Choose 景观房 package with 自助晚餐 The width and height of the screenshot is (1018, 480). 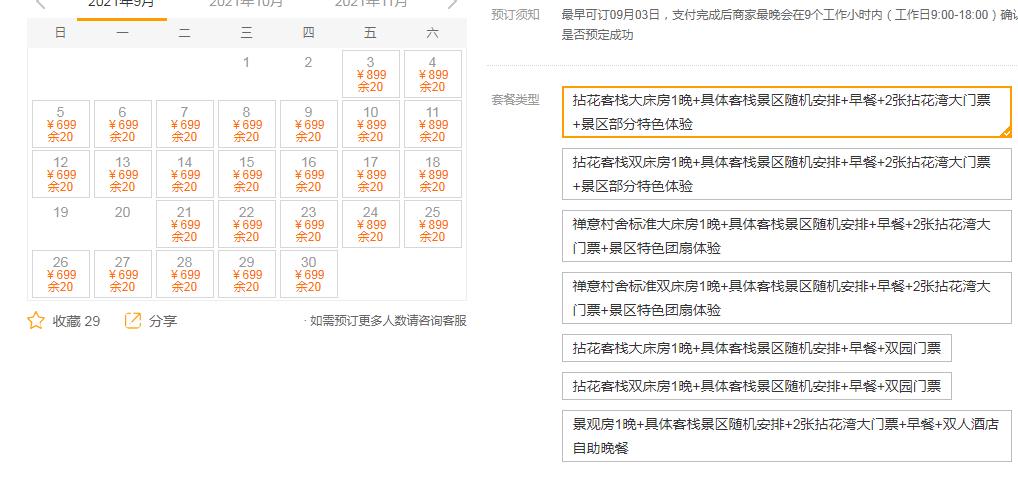pyautogui.click(x=786, y=437)
